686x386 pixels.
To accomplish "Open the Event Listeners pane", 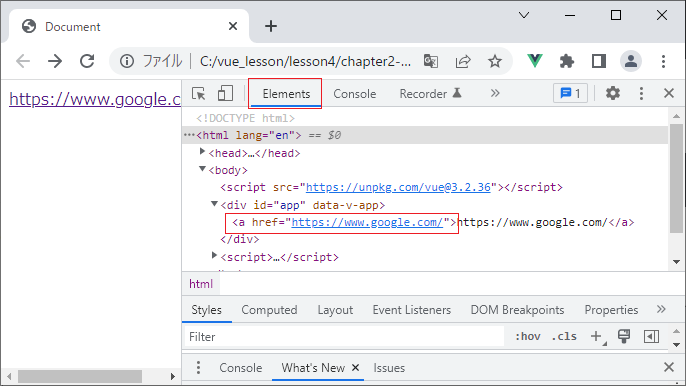I will point(412,310).
